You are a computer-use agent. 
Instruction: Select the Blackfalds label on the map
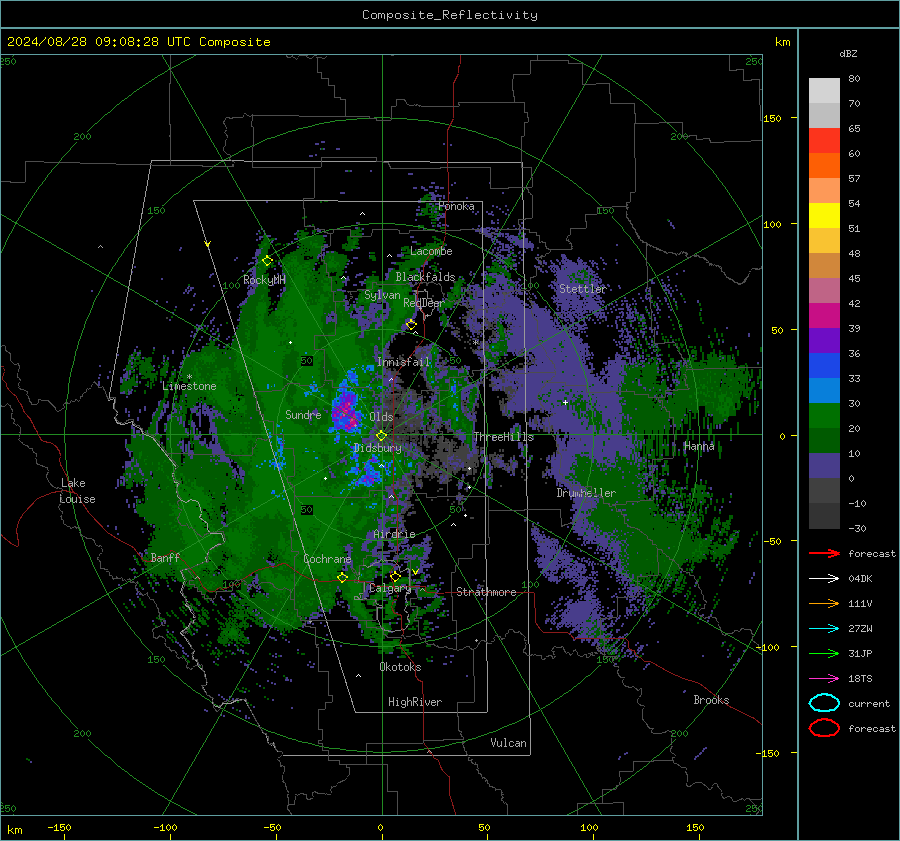tap(425, 277)
